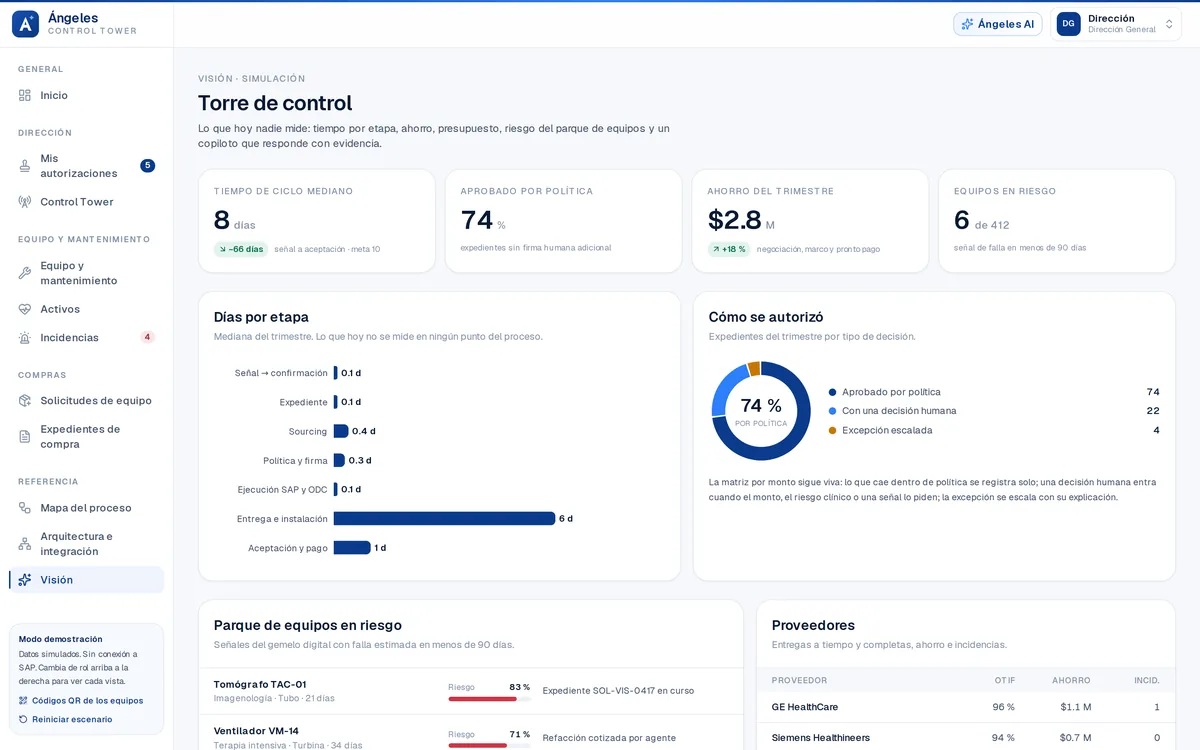This screenshot has width=1200, height=750.
Task: Click the Entrega e instalación 6 d bar
Action: tap(444, 519)
